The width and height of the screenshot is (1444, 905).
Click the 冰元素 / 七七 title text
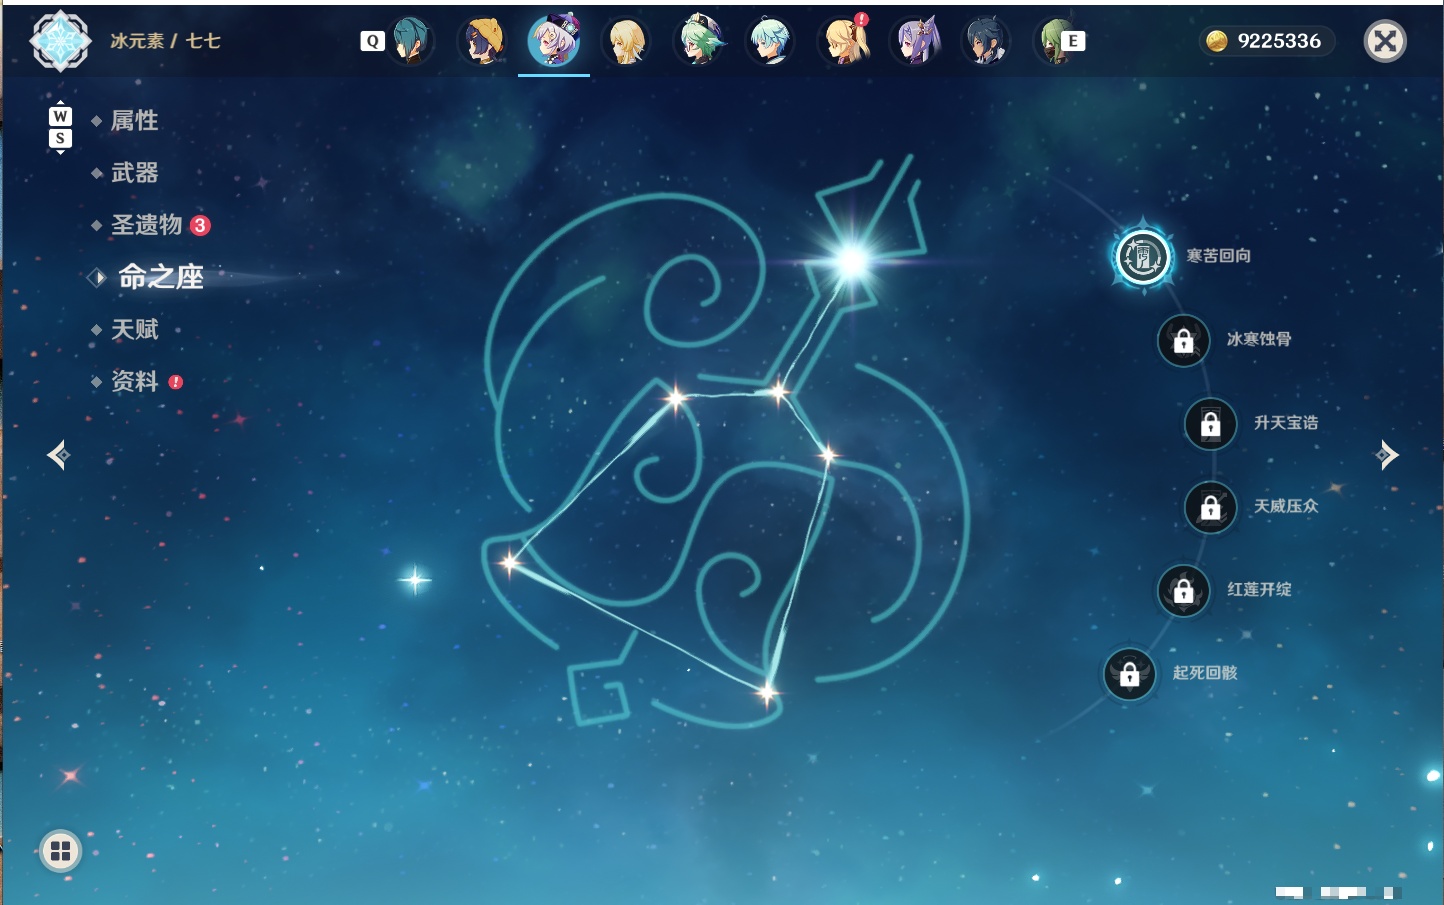(165, 41)
